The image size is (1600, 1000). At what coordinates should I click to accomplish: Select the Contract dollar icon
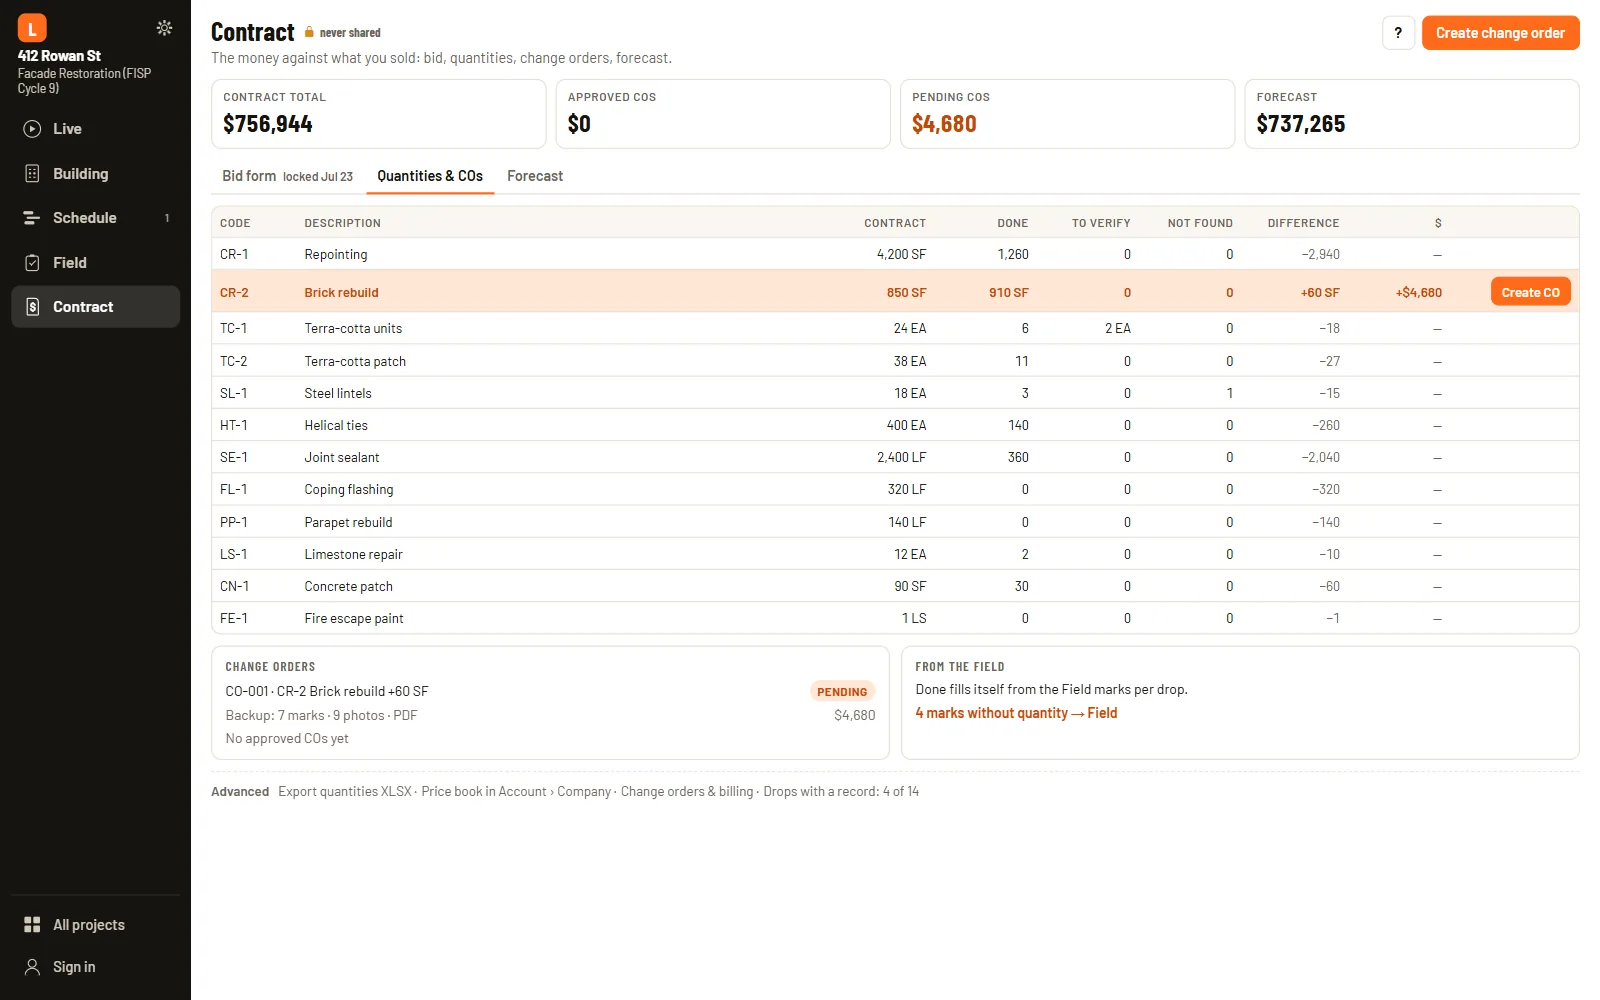coord(32,307)
